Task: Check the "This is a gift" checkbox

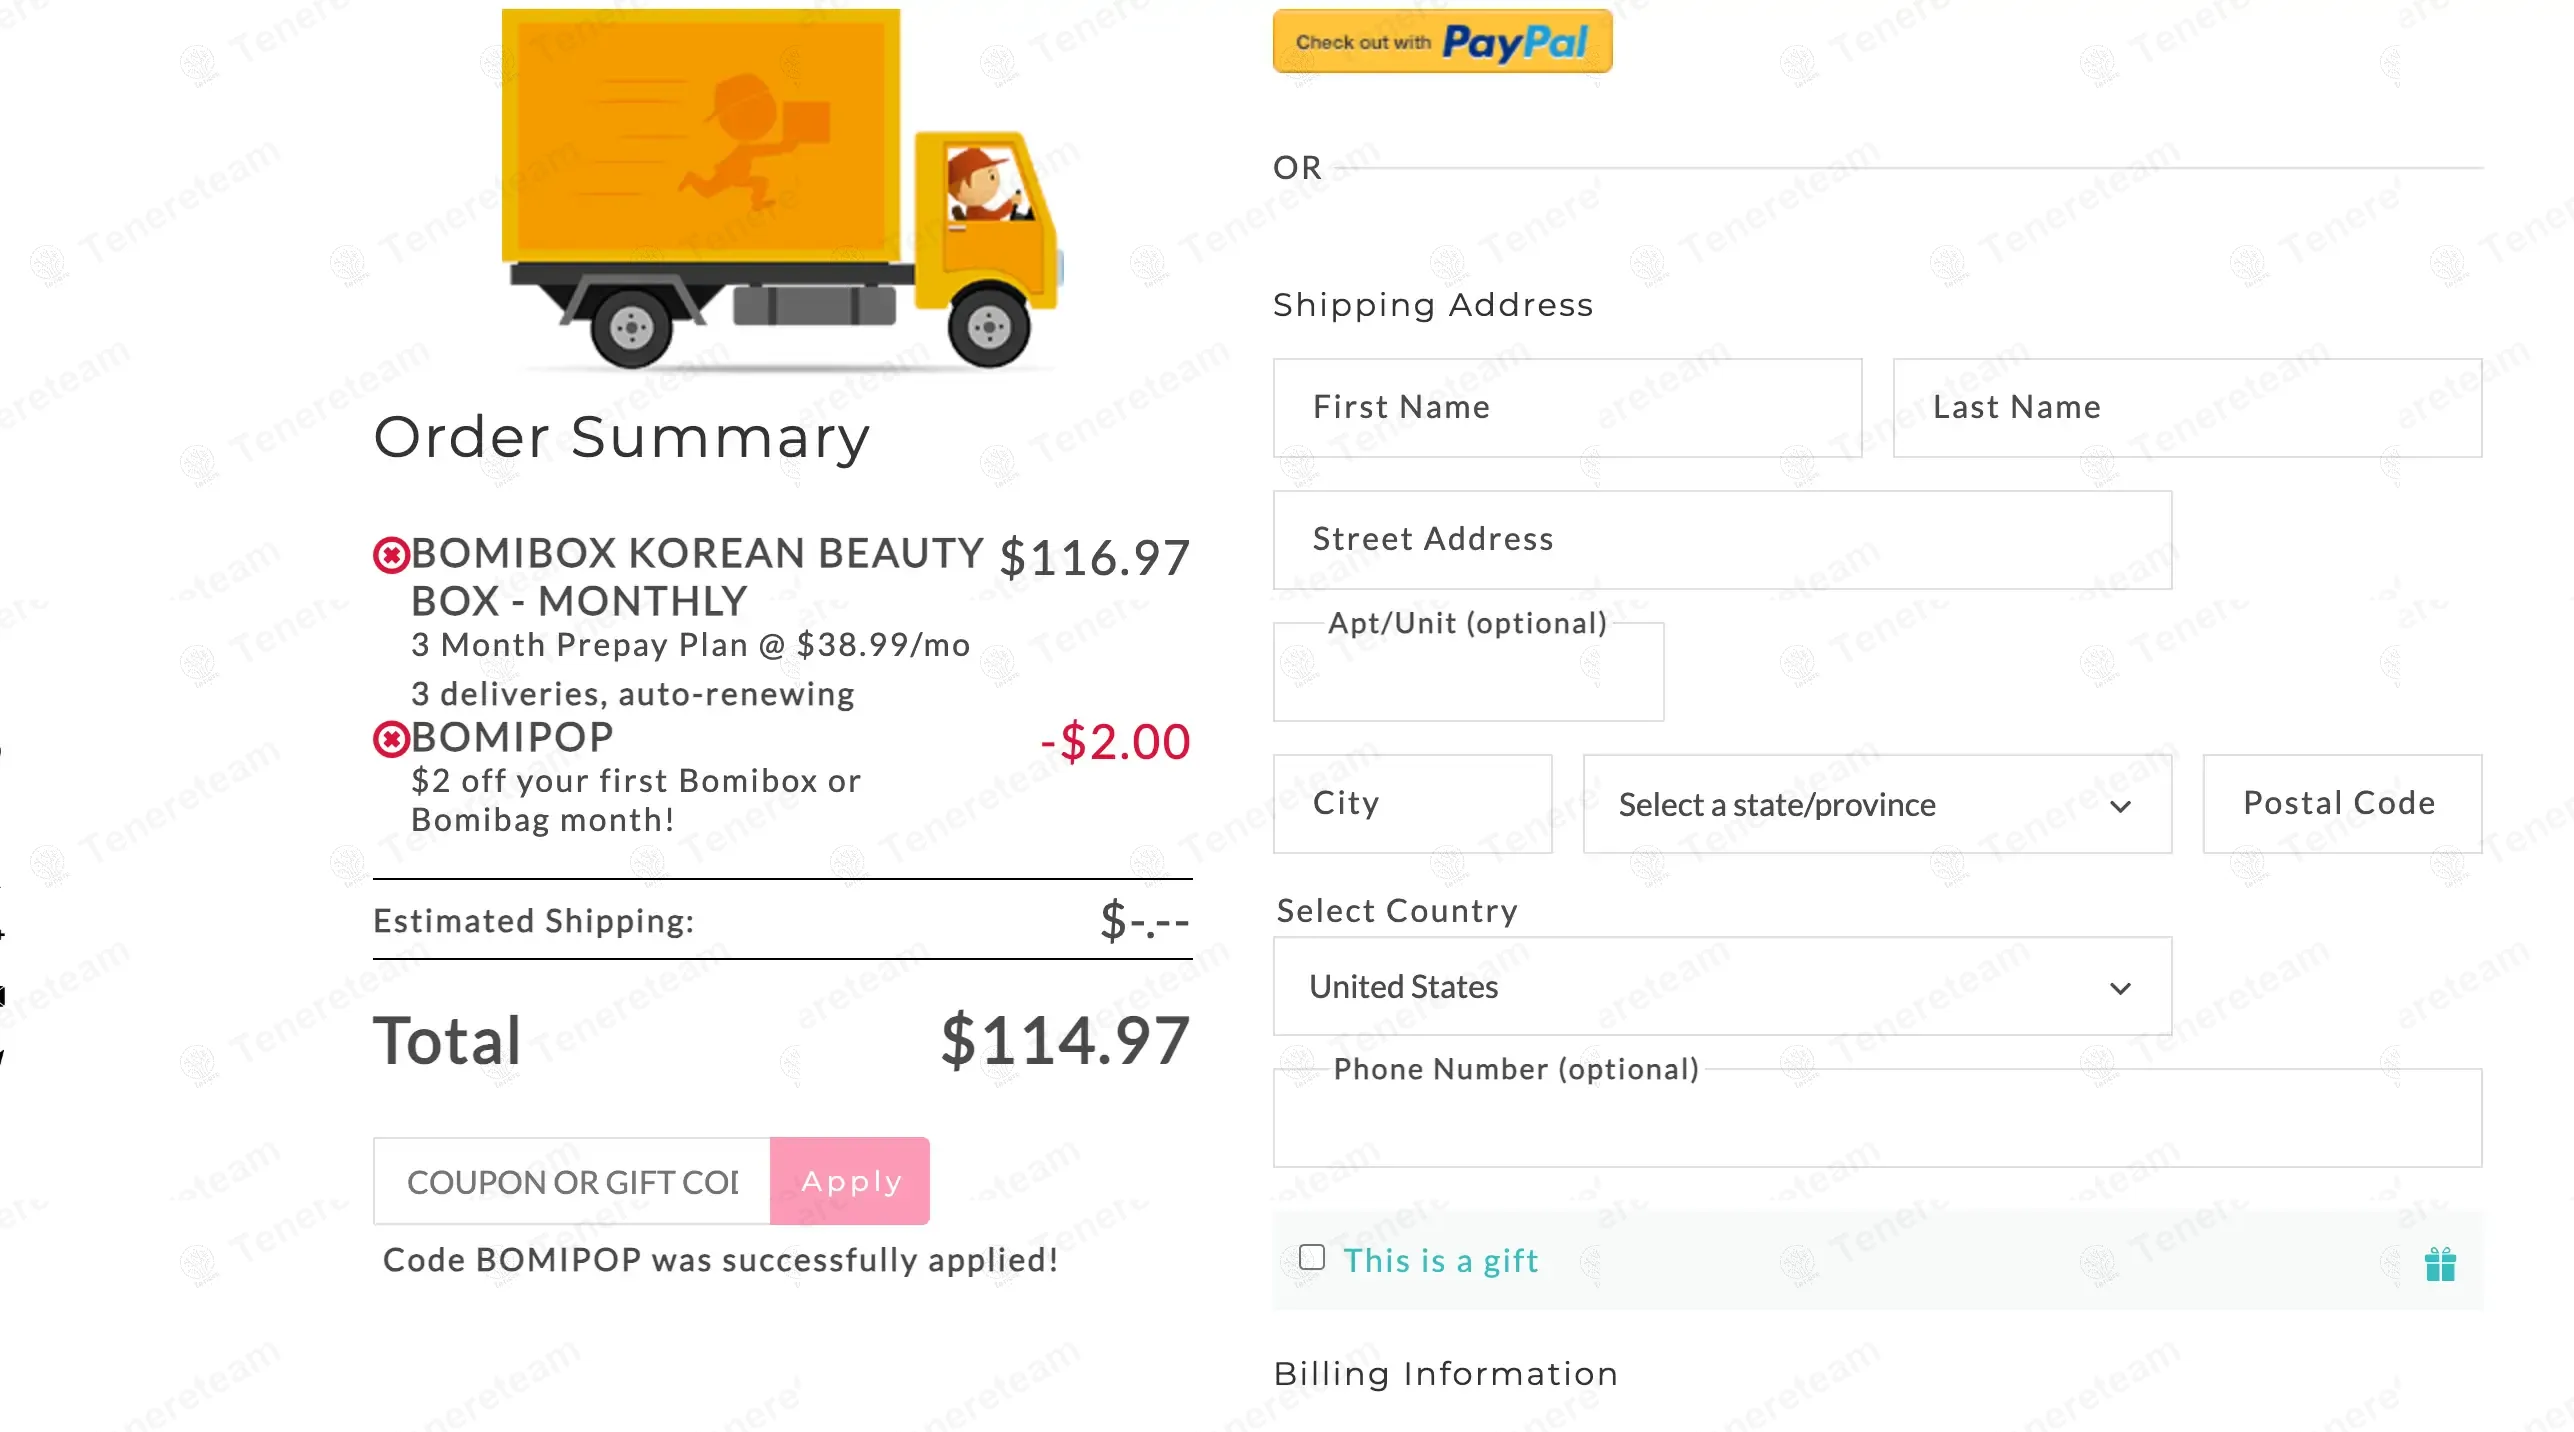Action: click(x=1311, y=1258)
